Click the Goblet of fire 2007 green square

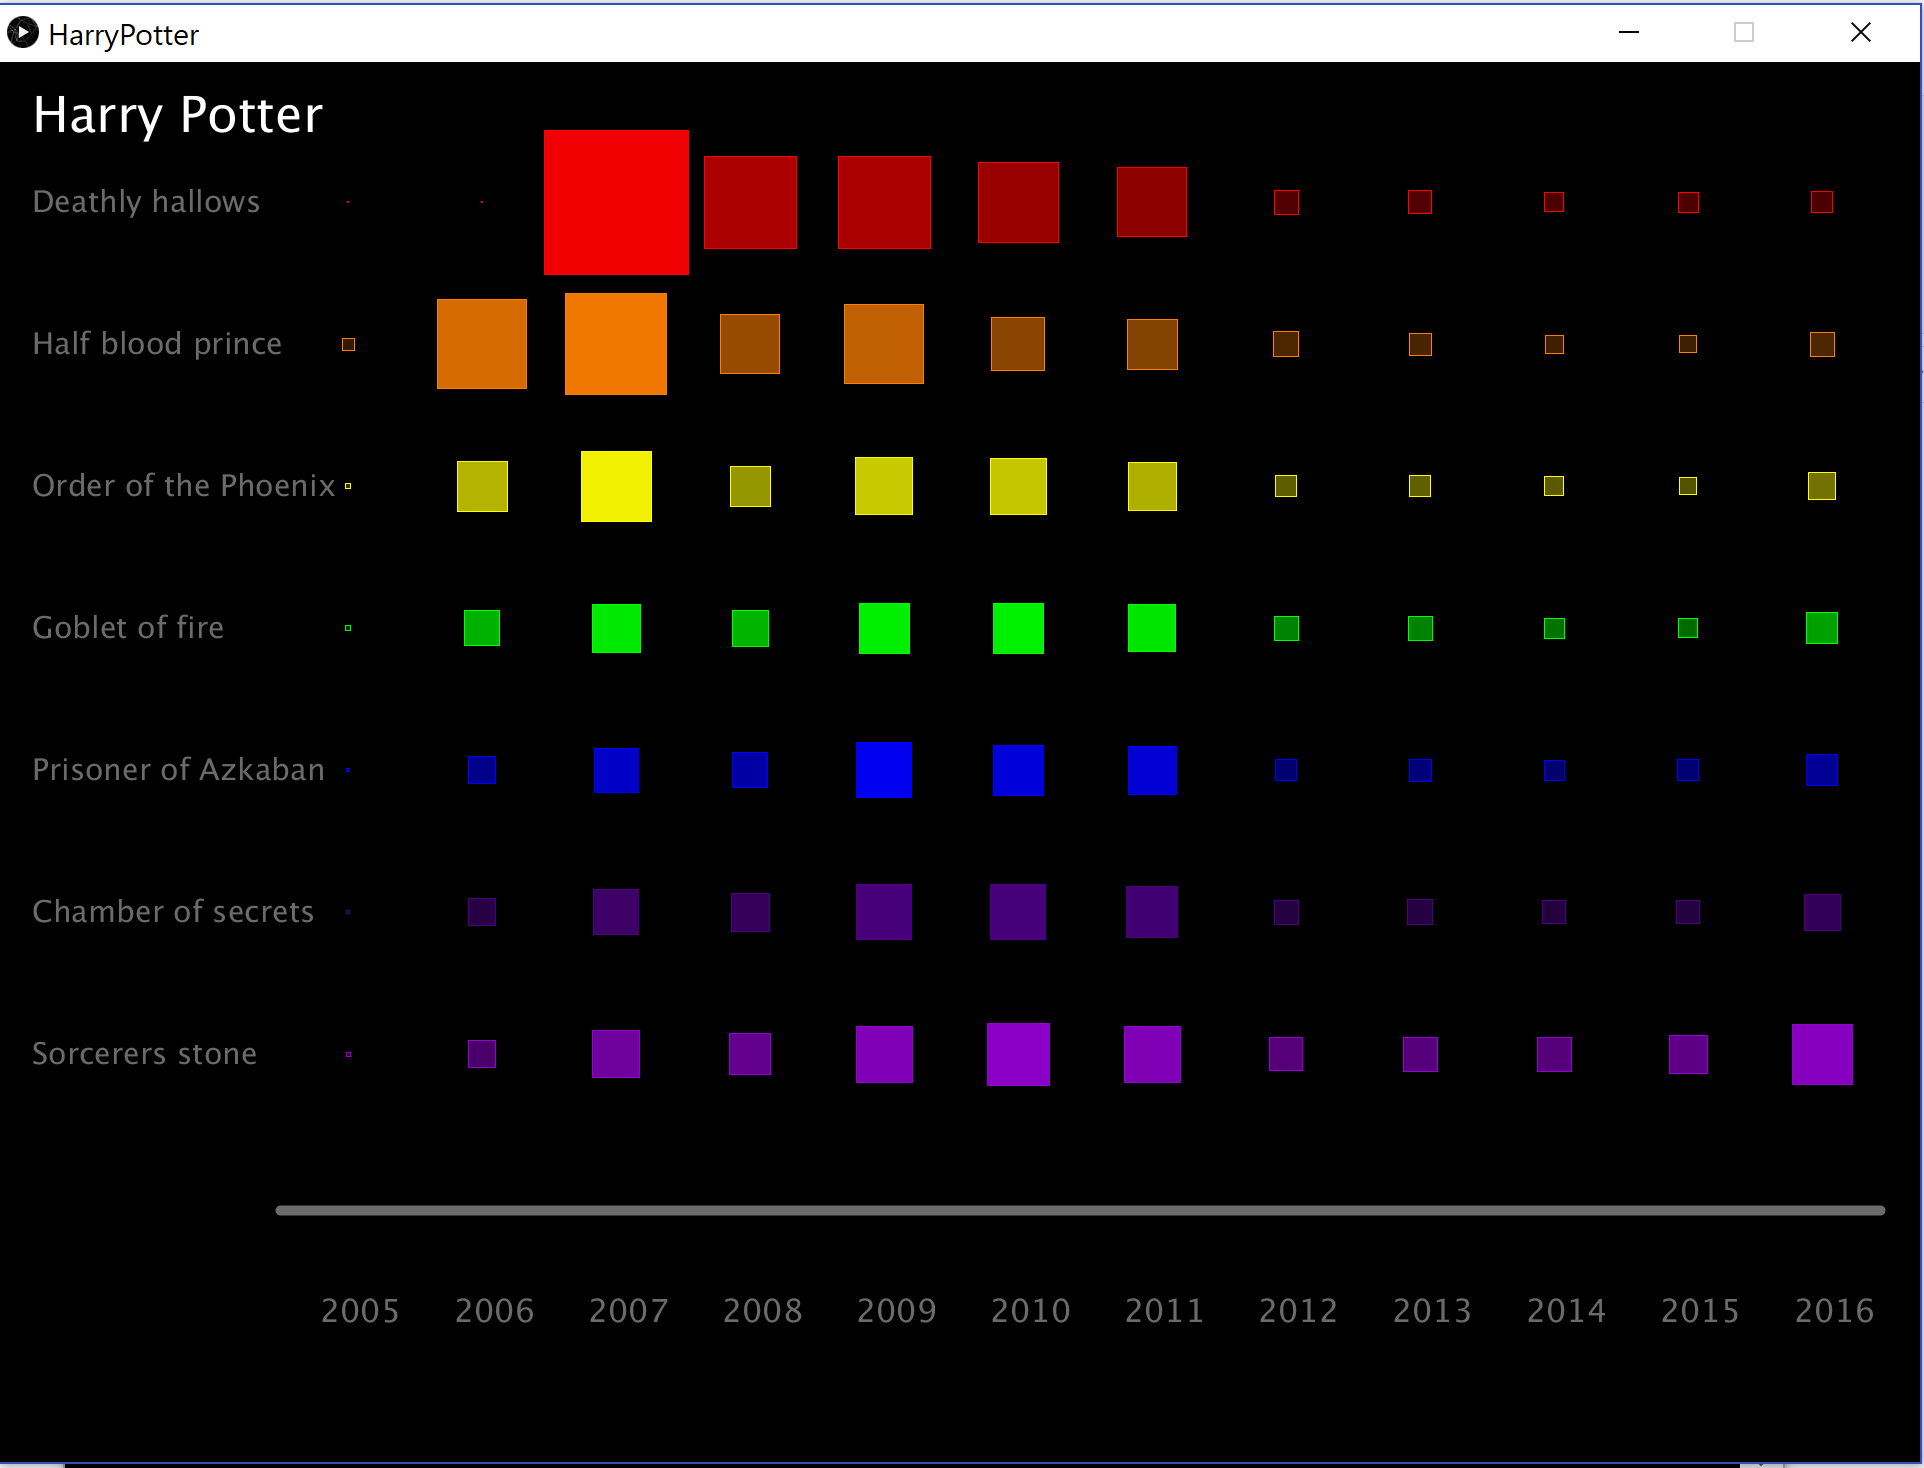[x=616, y=628]
